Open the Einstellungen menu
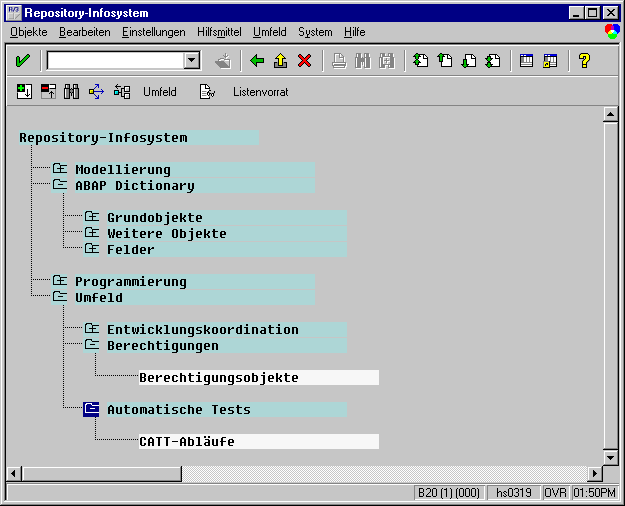 tap(153, 32)
